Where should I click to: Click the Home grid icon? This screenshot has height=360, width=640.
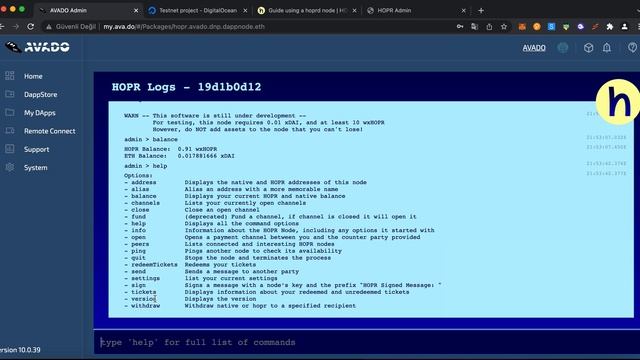click(10, 76)
